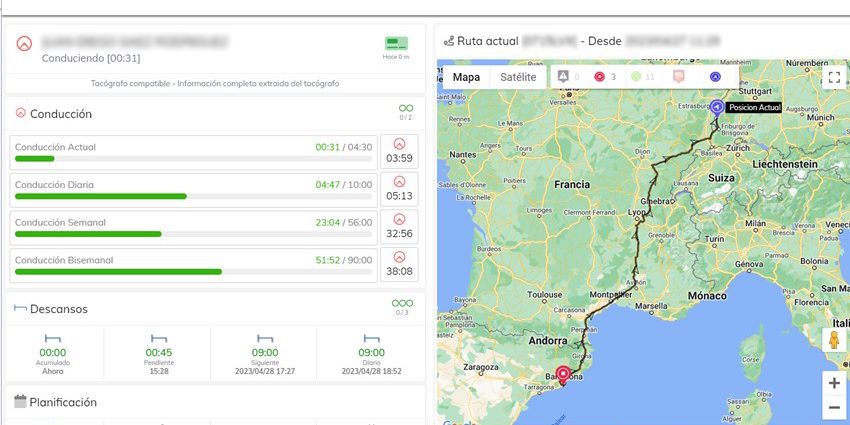This screenshot has width=850, height=425.
Task: Click the blue Posicion Actual marker
Action: click(x=717, y=107)
